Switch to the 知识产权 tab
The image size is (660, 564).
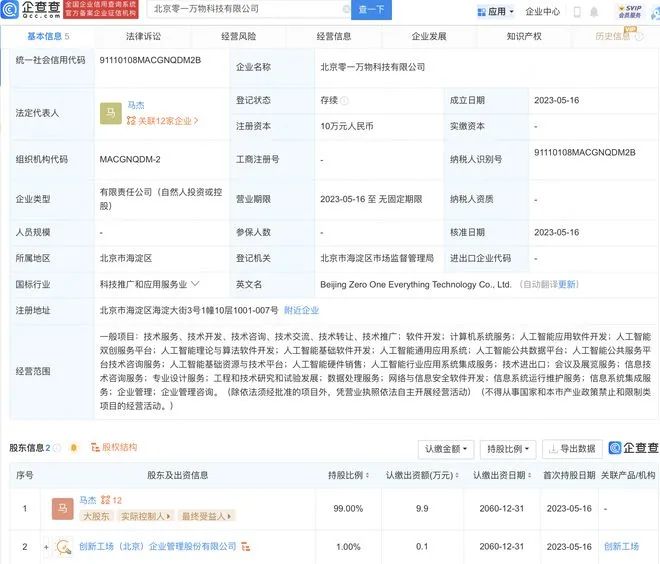[524, 36]
